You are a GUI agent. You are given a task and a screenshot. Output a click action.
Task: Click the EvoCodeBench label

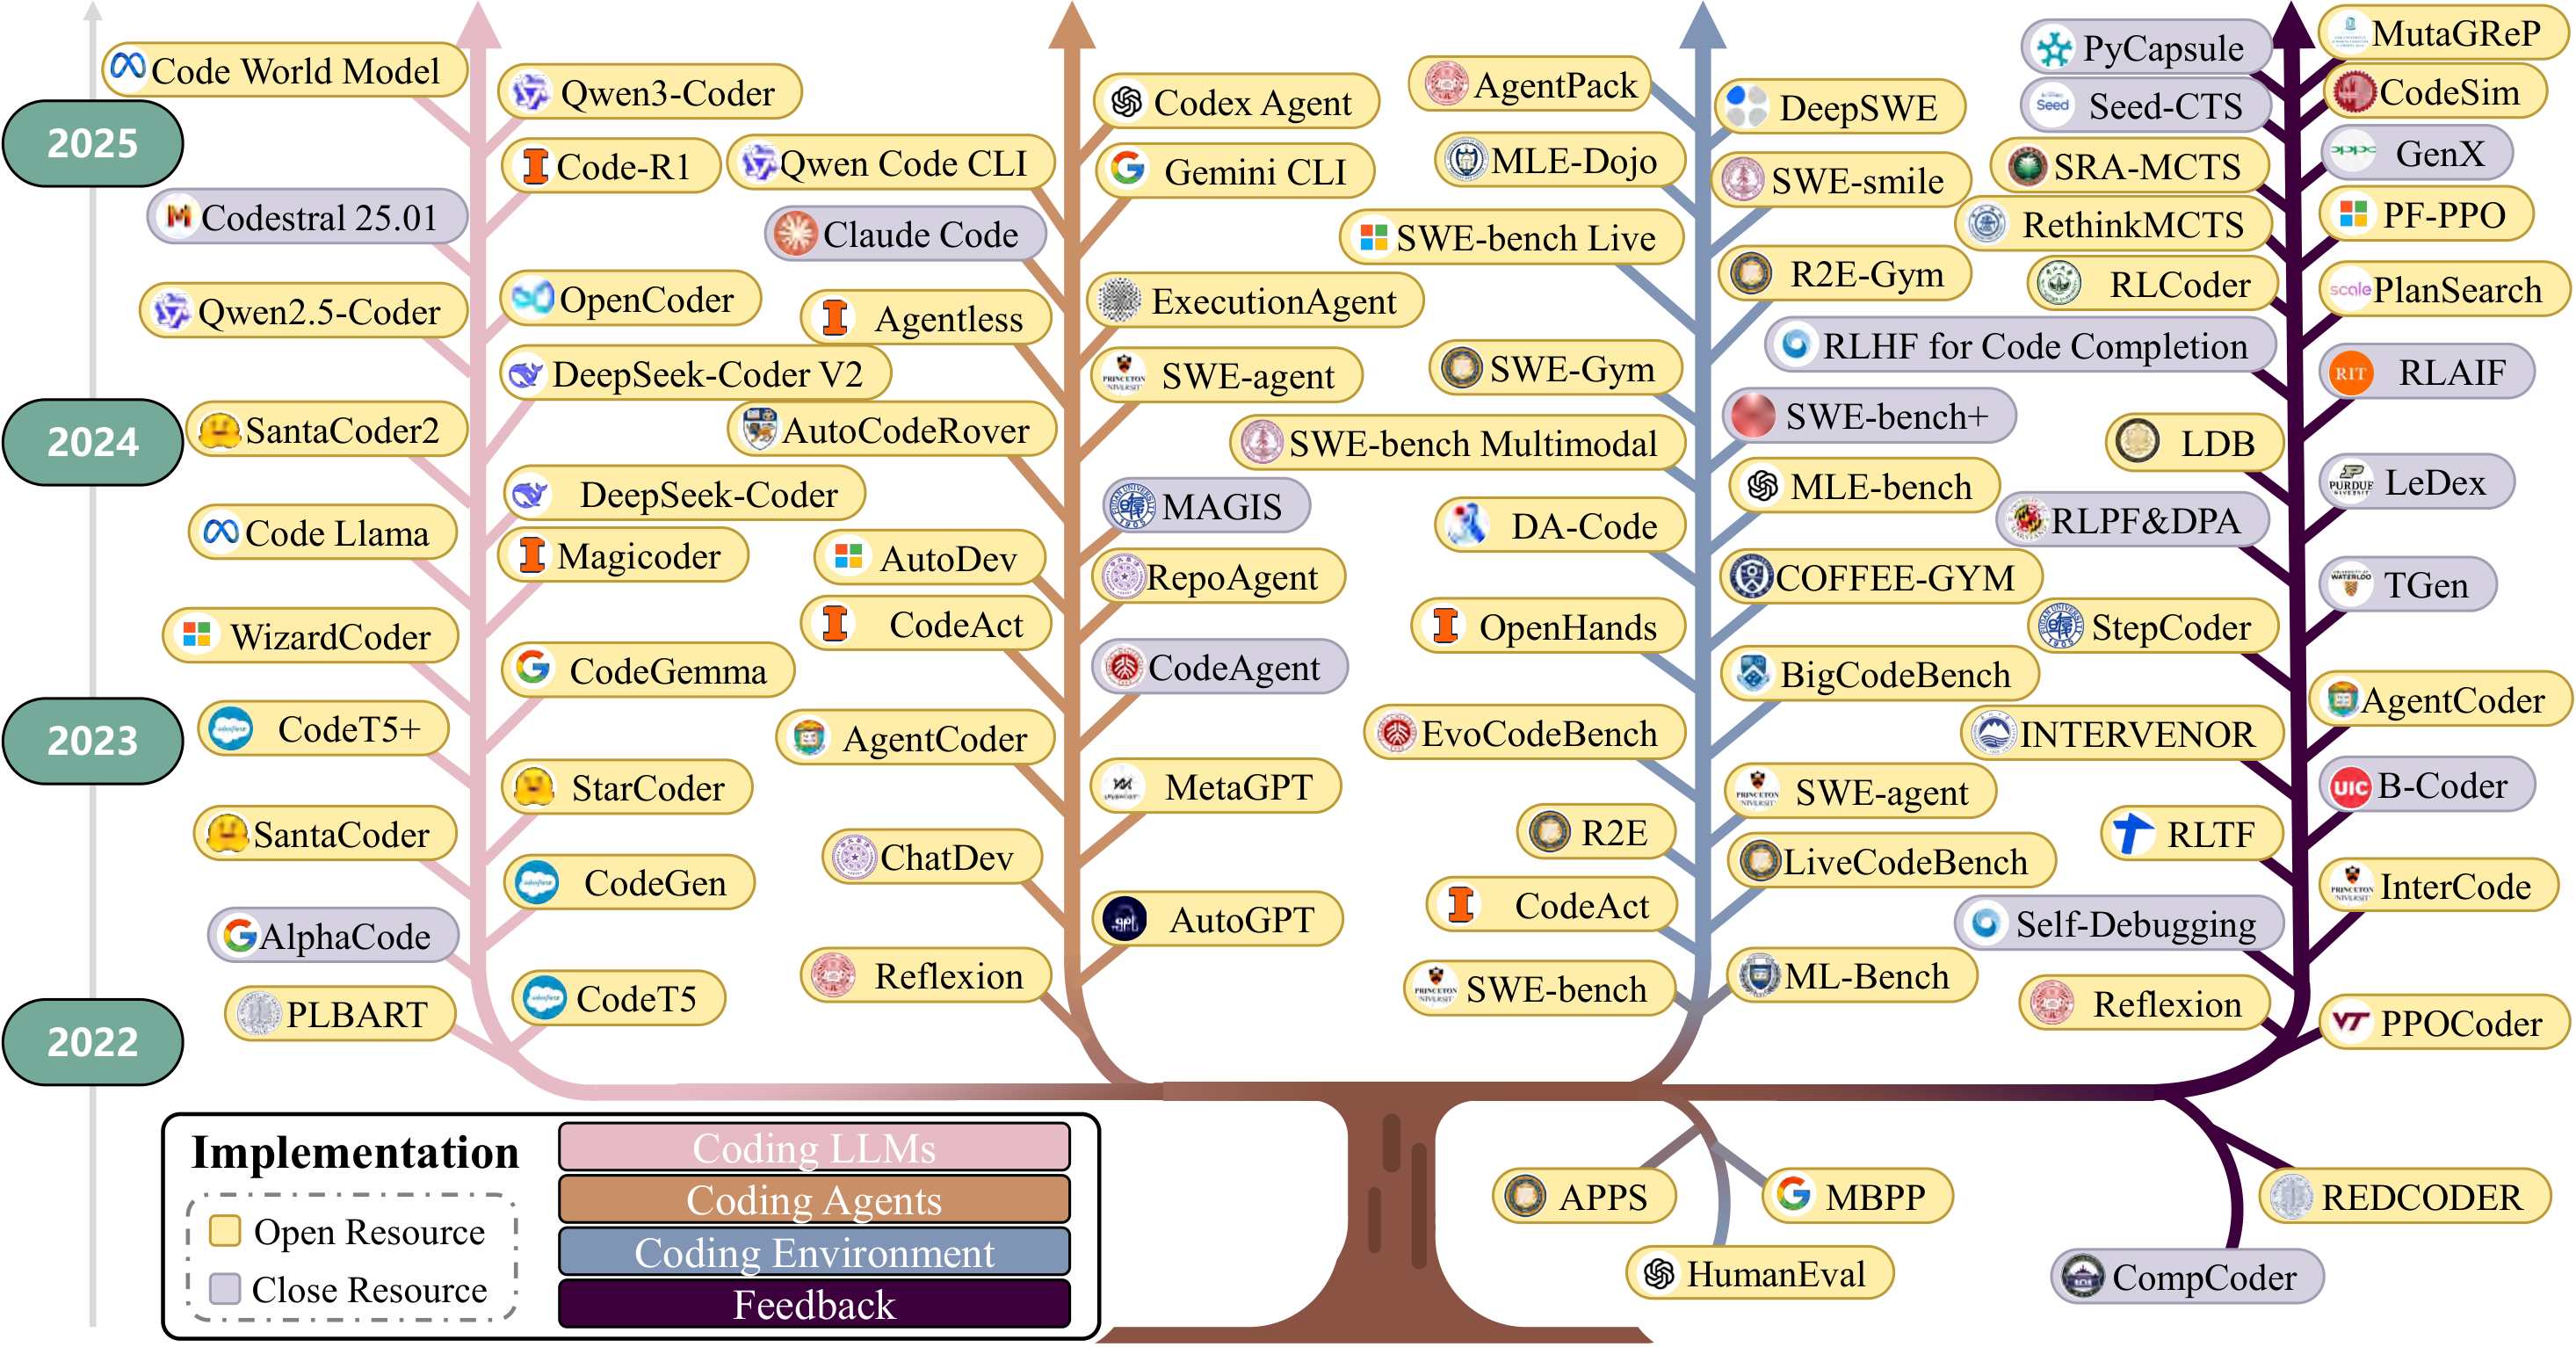point(1524,733)
